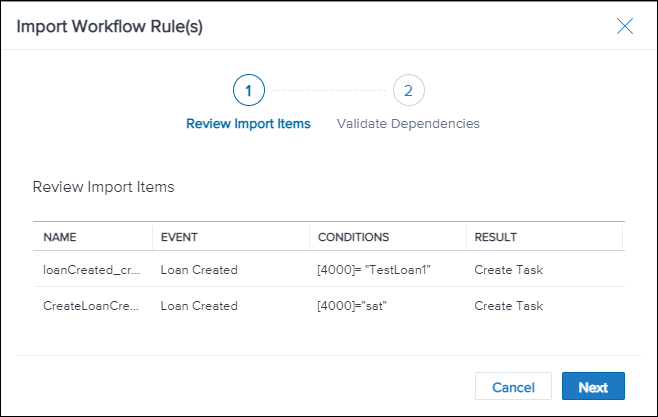The height and width of the screenshot is (417, 658).
Task: Close the Import Workflow Rule(s) dialog
Action: point(625,27)
